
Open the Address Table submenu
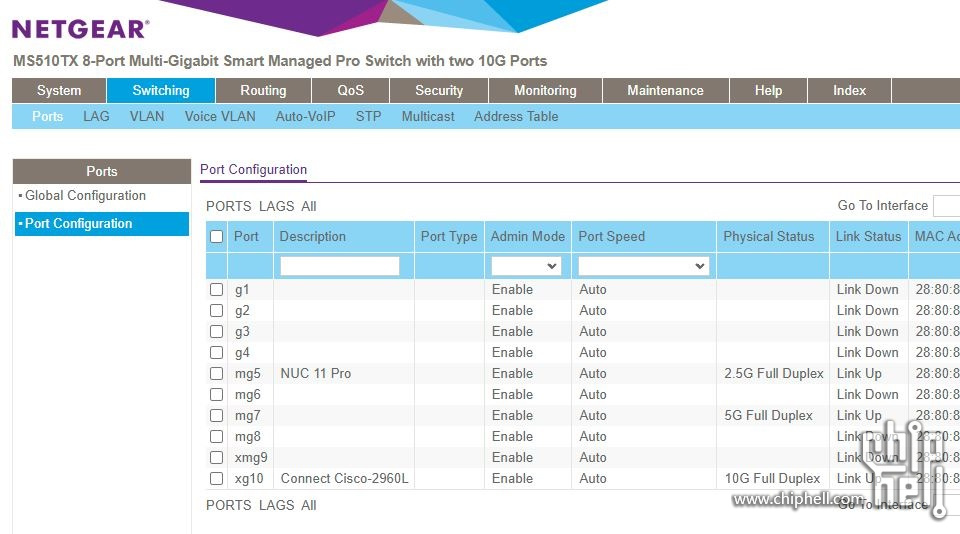(x=516, y=116)
